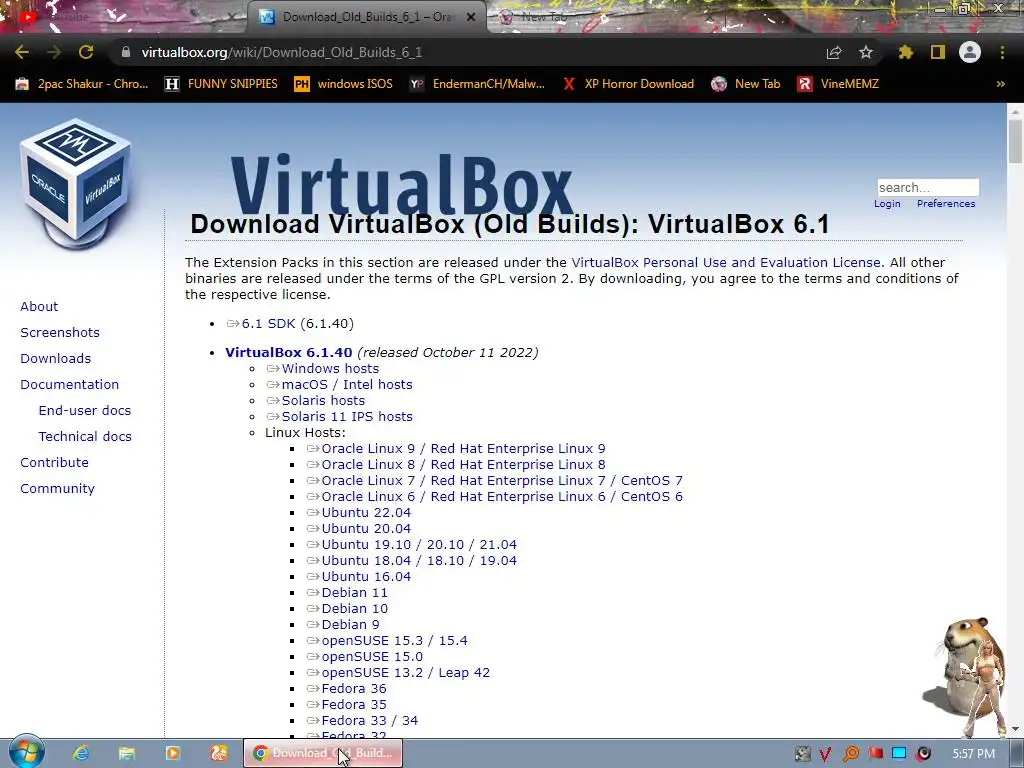Viewport: 1024px width, 768px height.
Task: Open the FUNNY SNIPPIES bookmark
Action: pos(221,84)
